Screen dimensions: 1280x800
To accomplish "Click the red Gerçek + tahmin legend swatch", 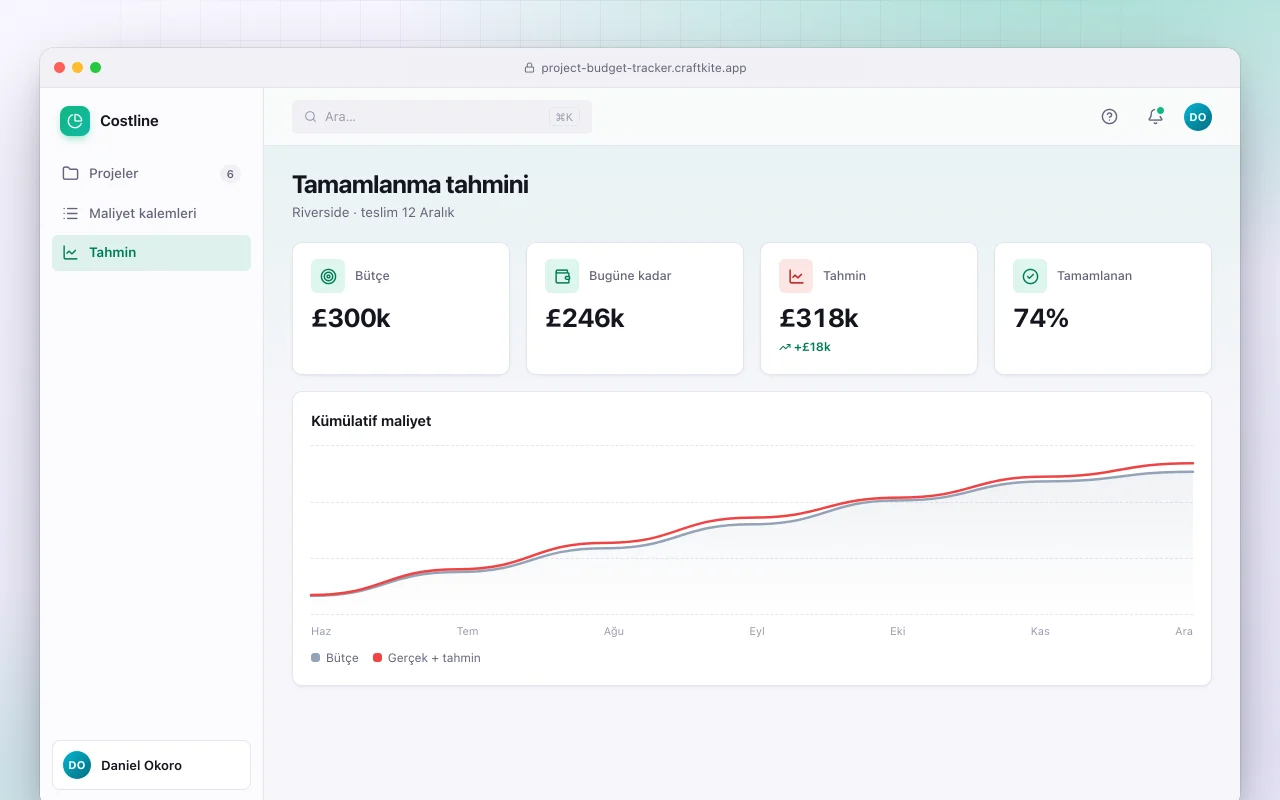I will point(378,658).
